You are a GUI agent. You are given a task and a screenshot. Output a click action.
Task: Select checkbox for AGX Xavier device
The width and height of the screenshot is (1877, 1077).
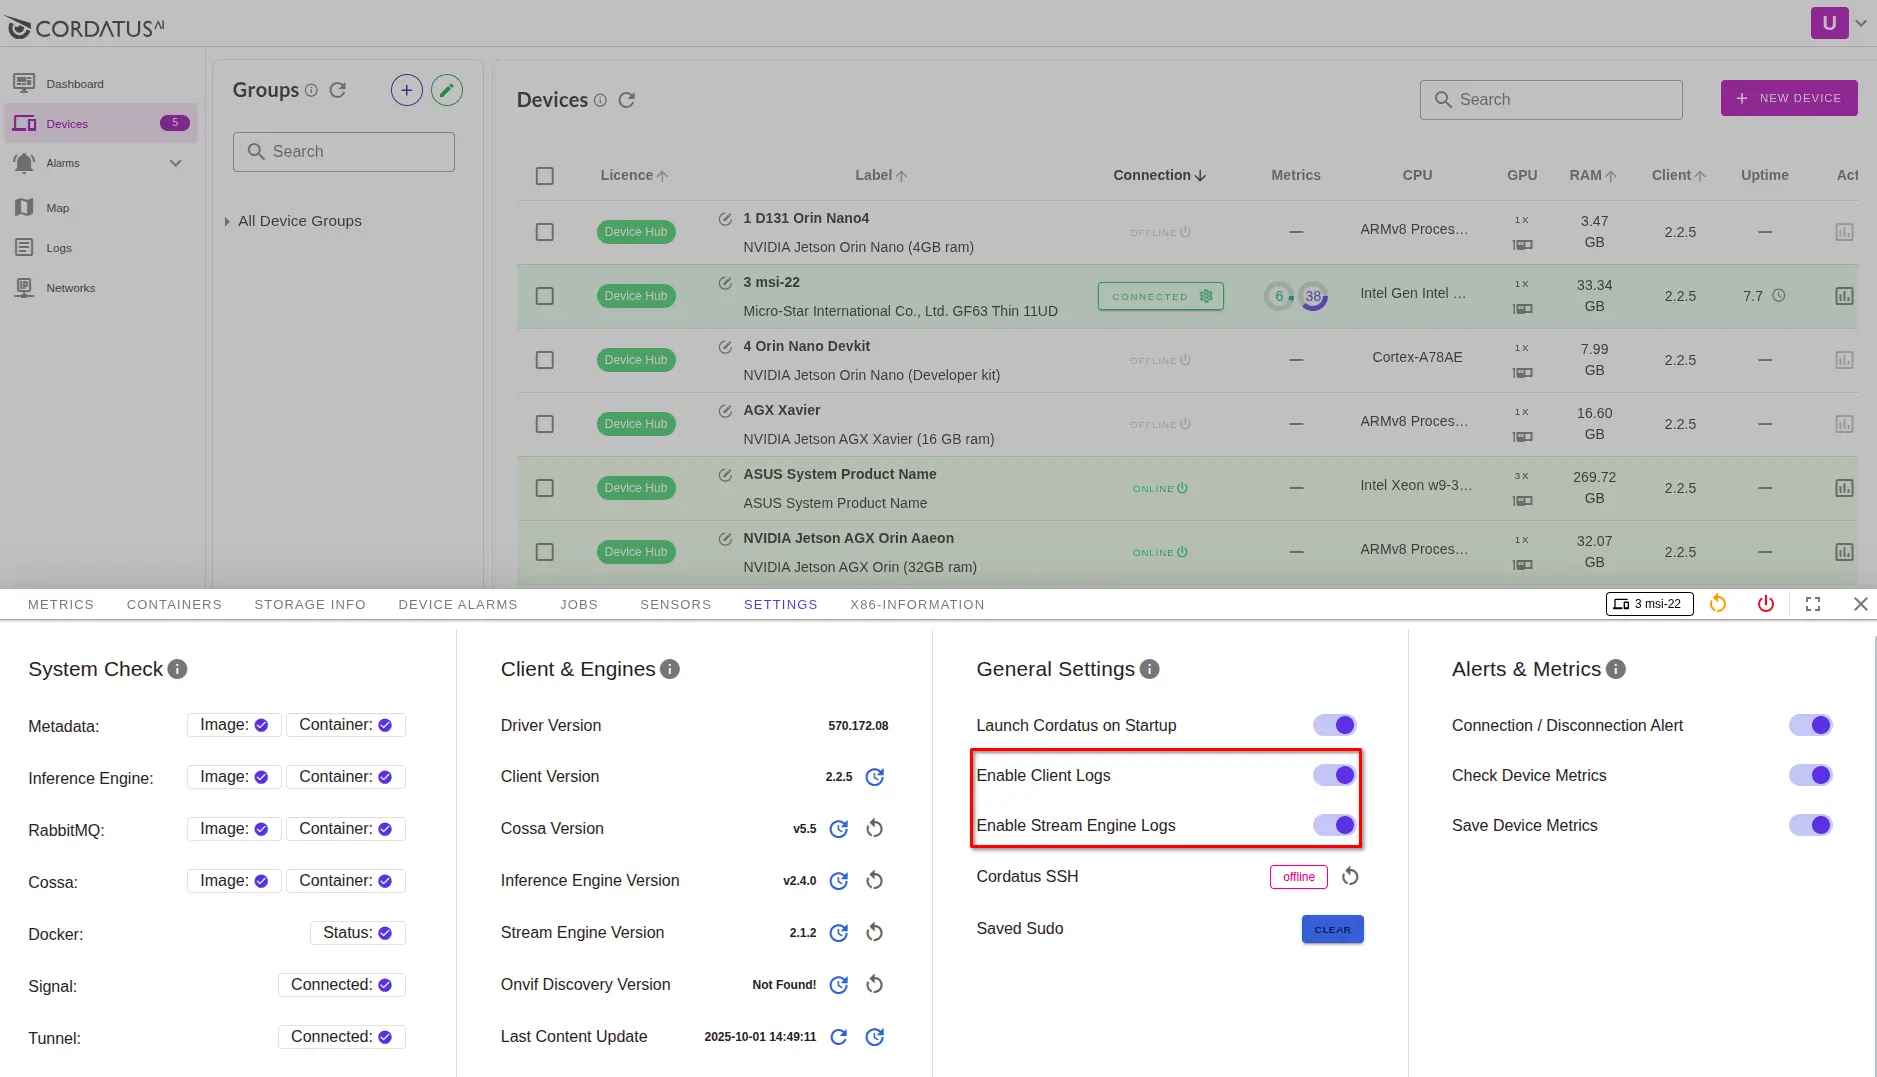click(544, 424)
